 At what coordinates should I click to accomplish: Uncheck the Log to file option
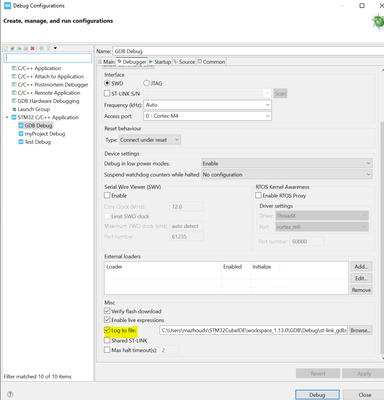107,330
